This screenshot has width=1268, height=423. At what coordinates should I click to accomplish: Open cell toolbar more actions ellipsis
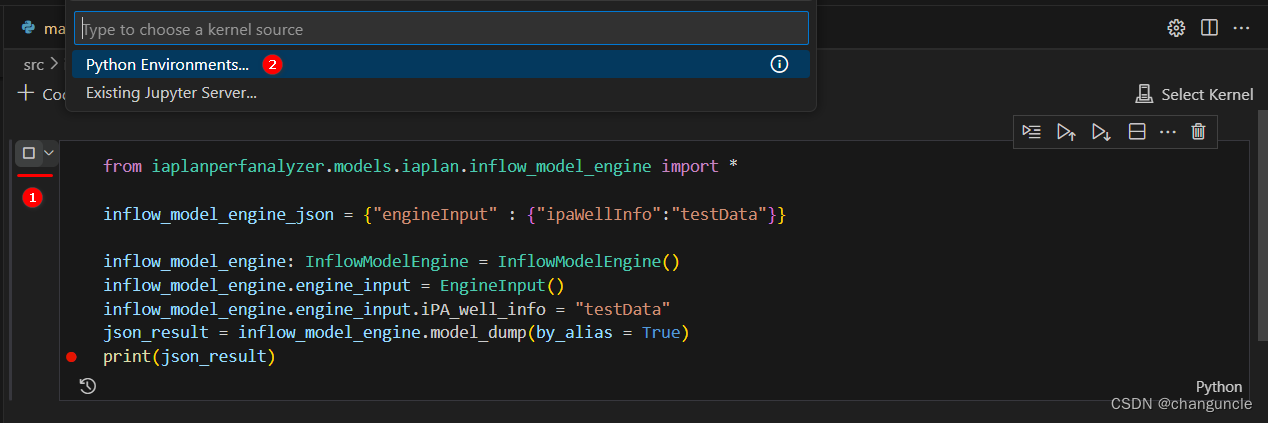point(1167,131)
